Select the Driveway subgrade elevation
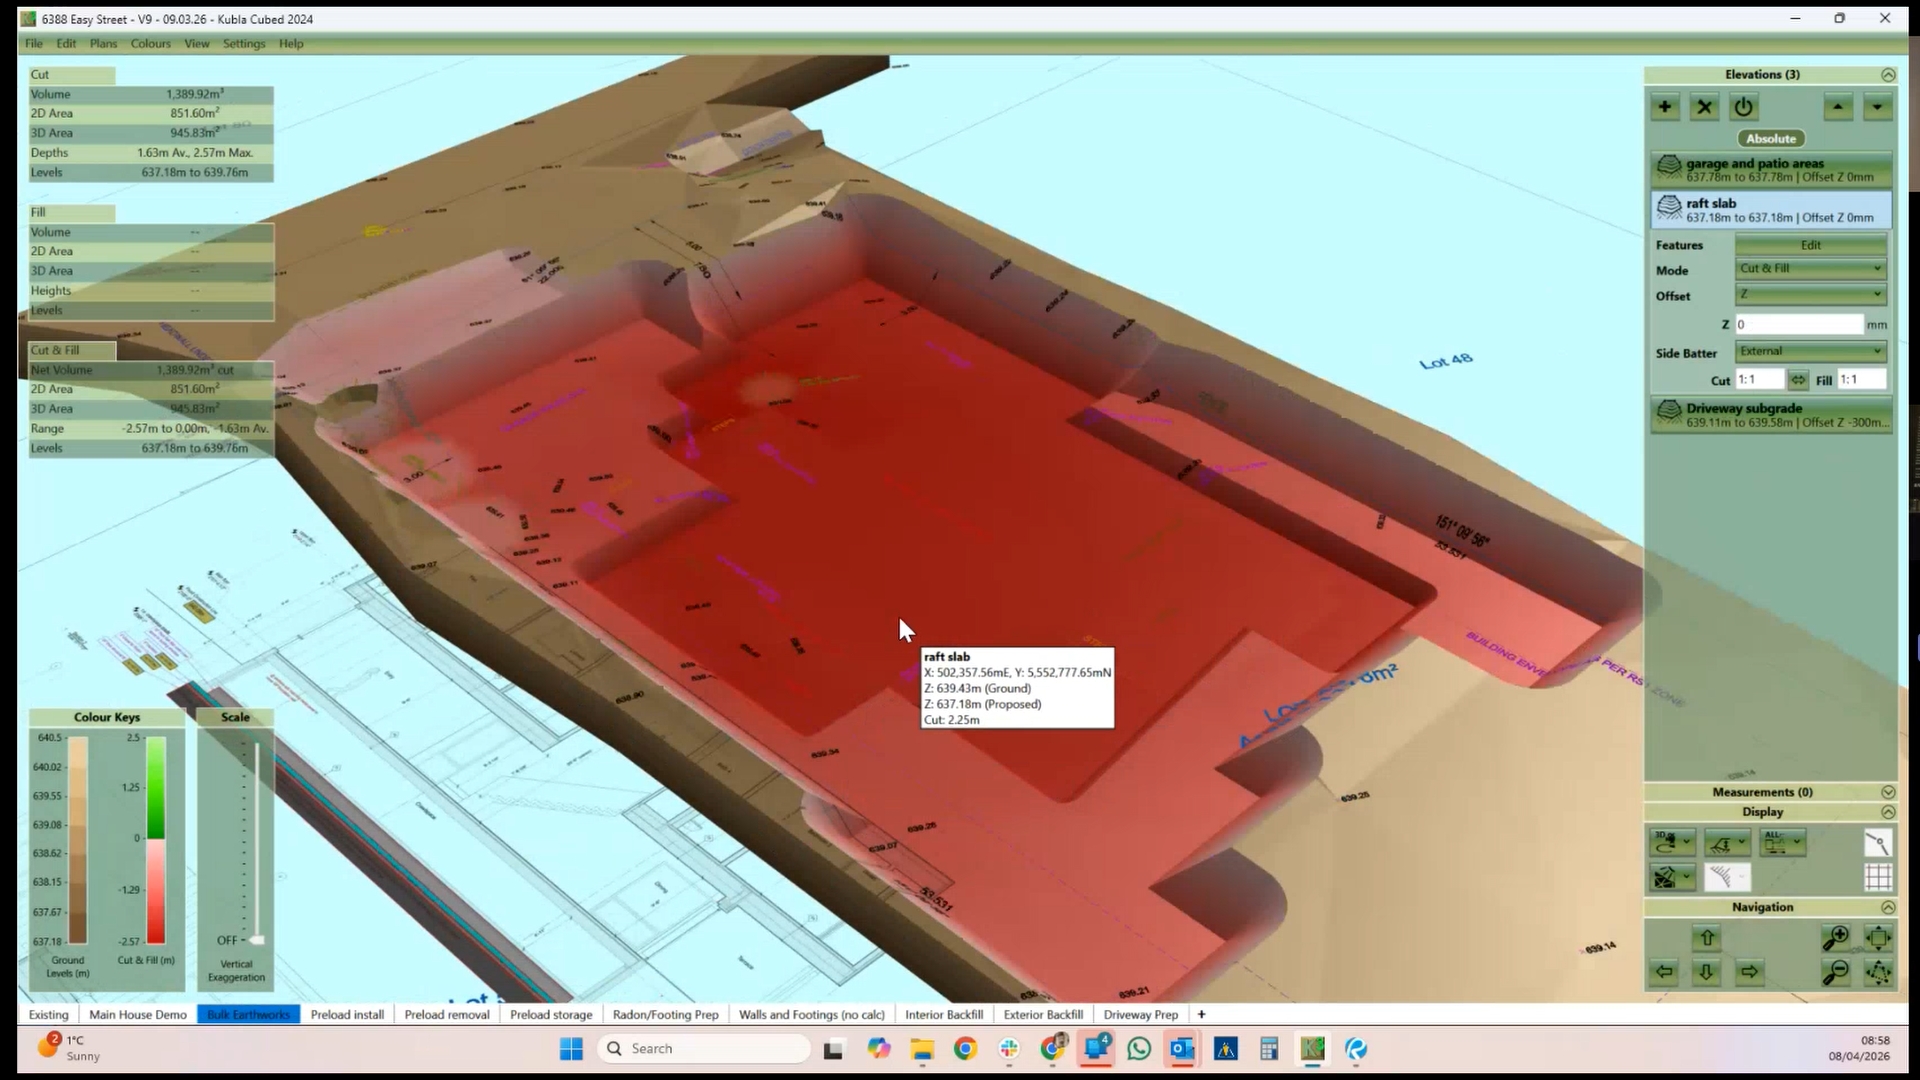1920x1080 pixels. point(1769,415)
